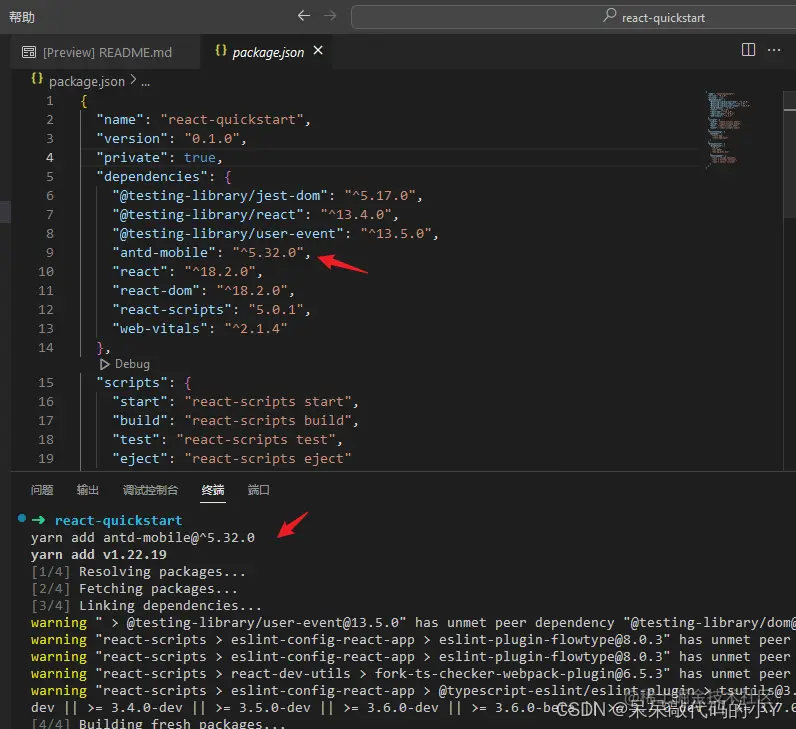Click the "@testing-library/jest-dom" key
The image size is (796, 729).
click(x=220, y=195)
